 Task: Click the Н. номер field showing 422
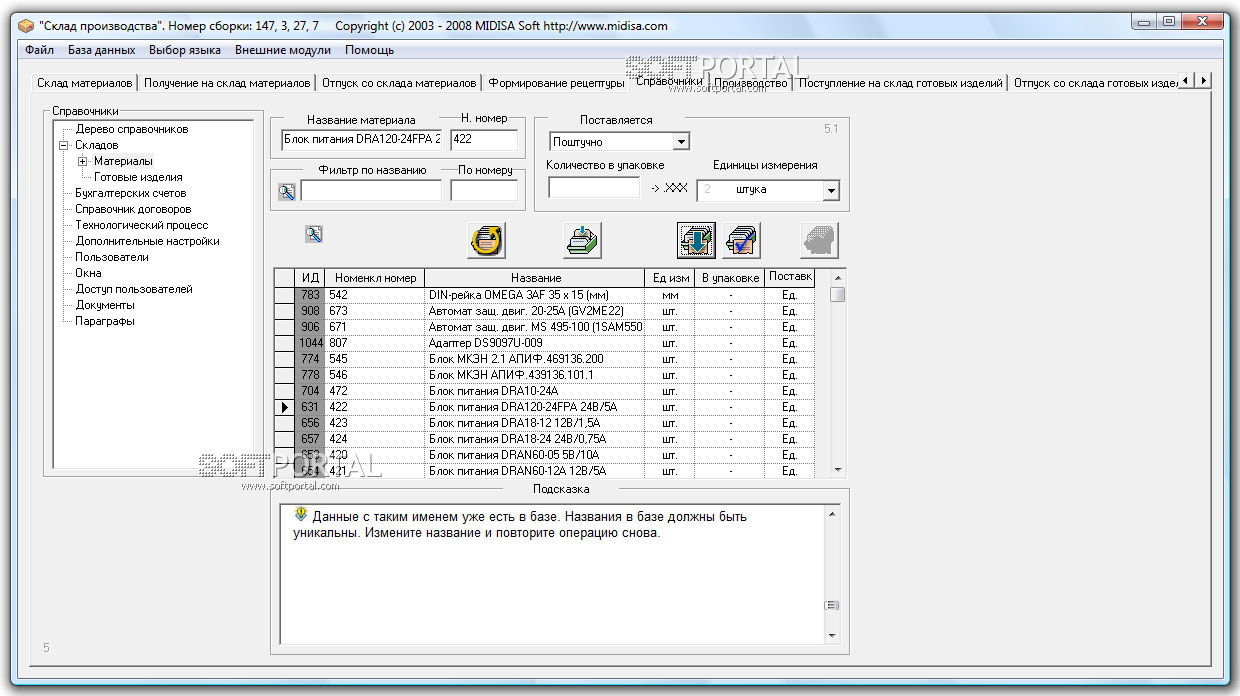pyautogui.click(x=484, y=140)
